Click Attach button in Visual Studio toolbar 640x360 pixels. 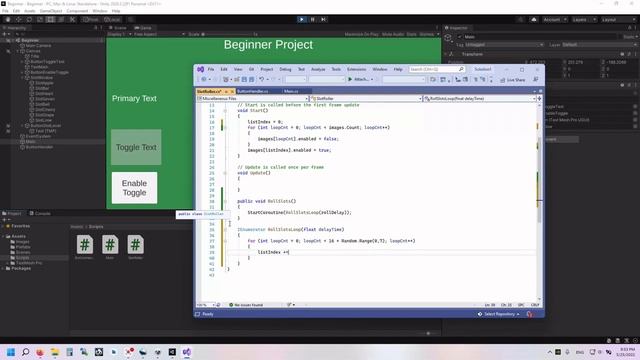click(x=360, y=80)
